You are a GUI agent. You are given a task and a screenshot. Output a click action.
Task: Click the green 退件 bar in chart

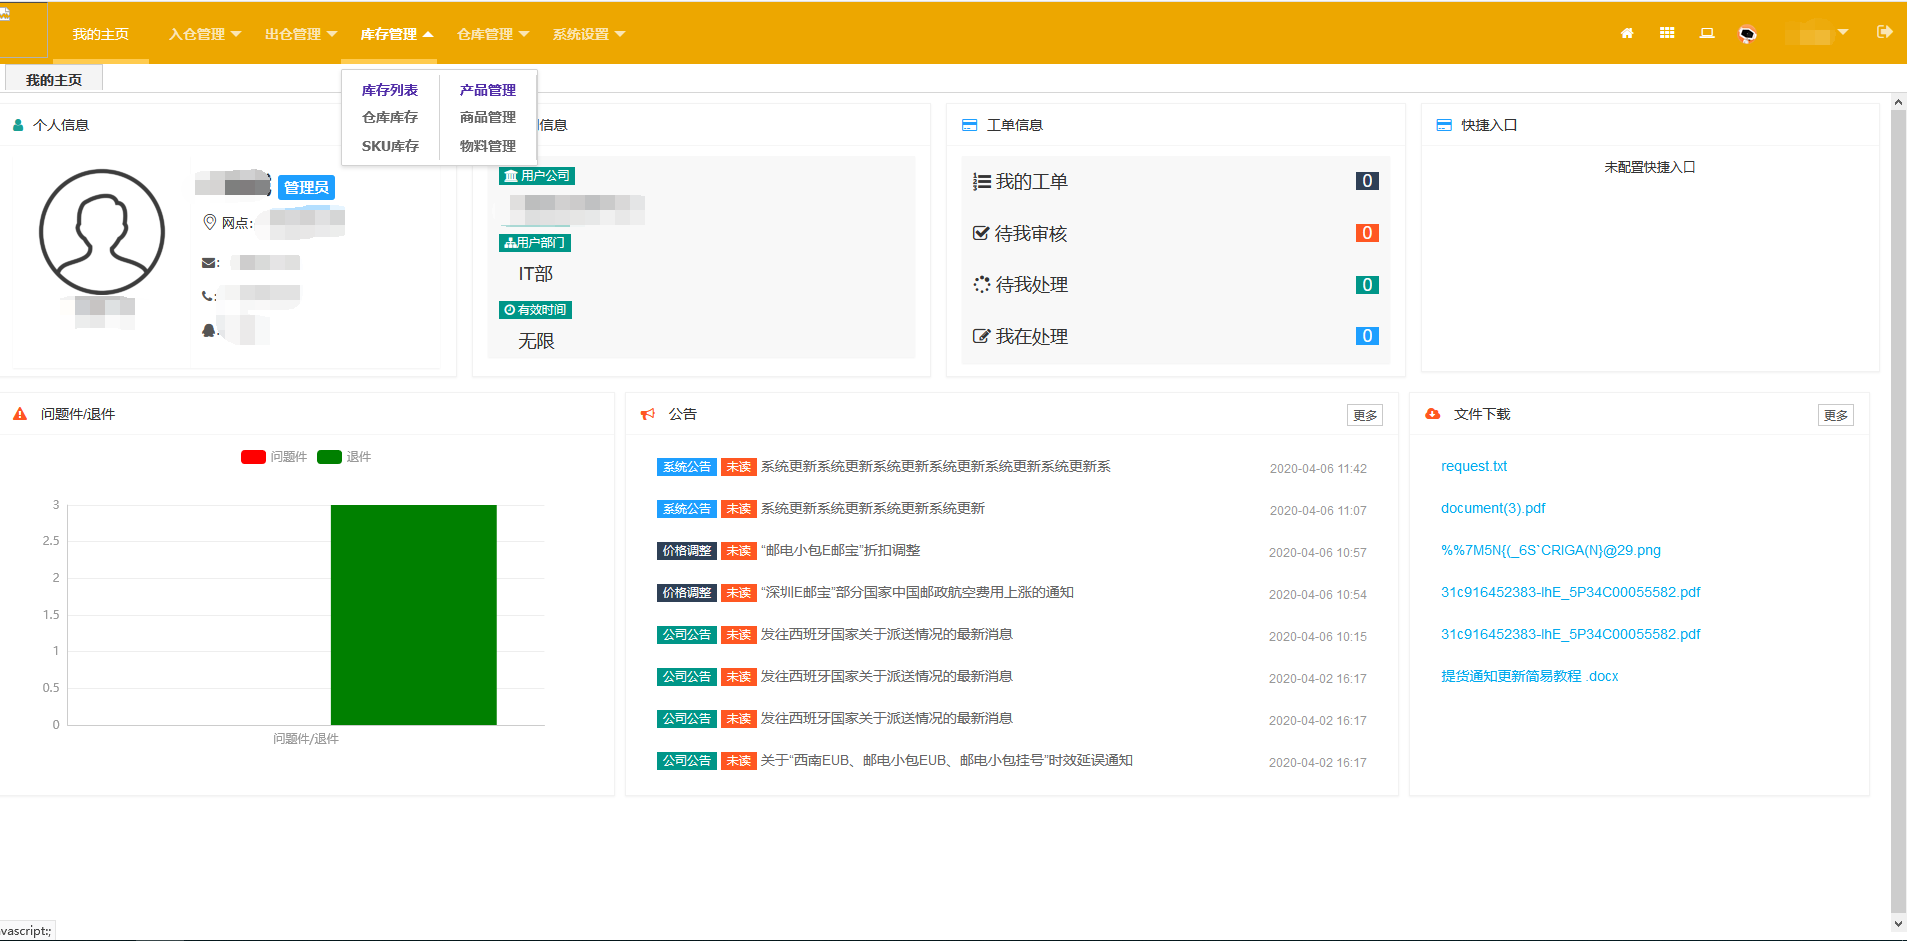coord(414,614)
